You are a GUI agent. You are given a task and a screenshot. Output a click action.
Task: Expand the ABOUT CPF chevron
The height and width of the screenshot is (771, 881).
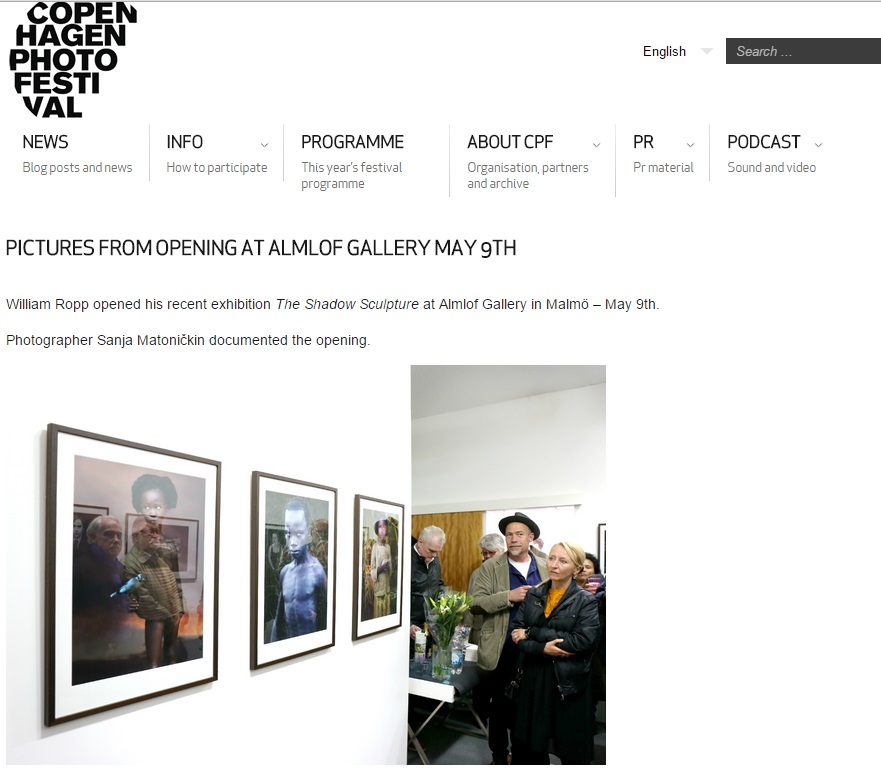pyautogui.click(x=596, y=145)
